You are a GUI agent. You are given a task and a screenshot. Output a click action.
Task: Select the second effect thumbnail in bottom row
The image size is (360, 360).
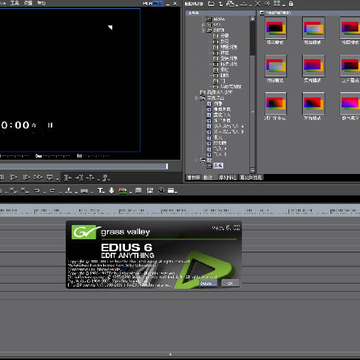coord(313,103)
